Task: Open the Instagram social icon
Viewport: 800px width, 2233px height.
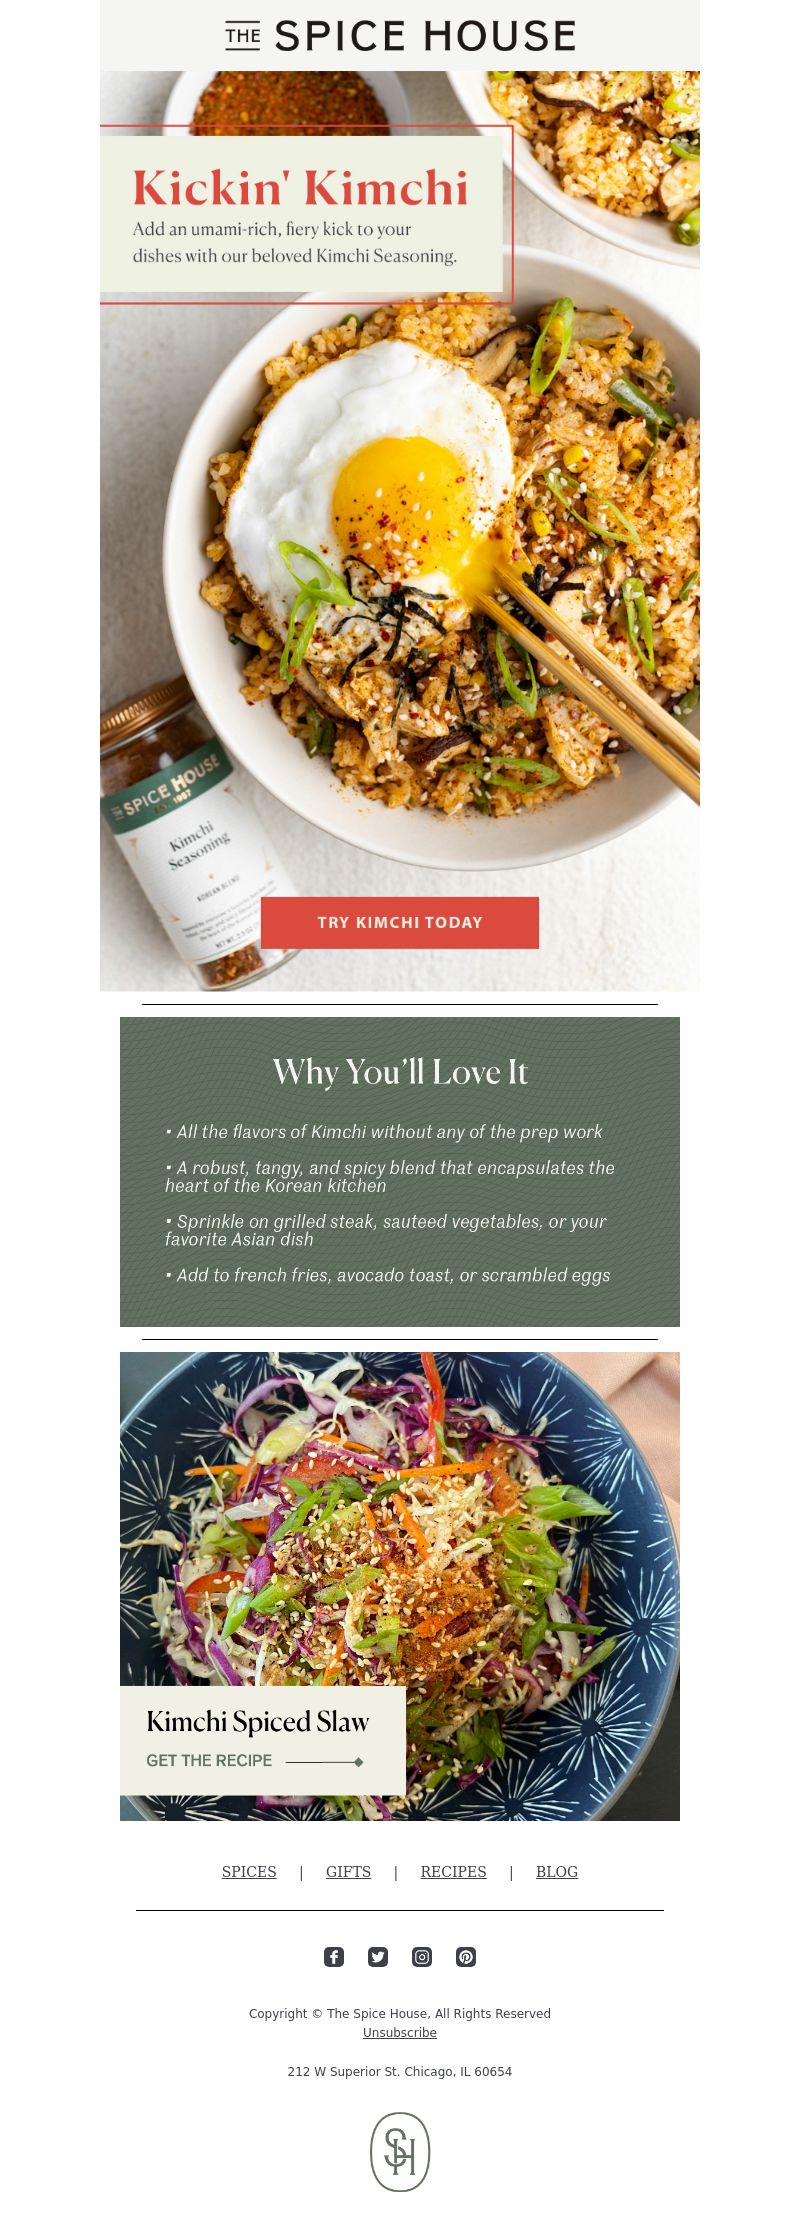Action: [x=422, y=1957]
